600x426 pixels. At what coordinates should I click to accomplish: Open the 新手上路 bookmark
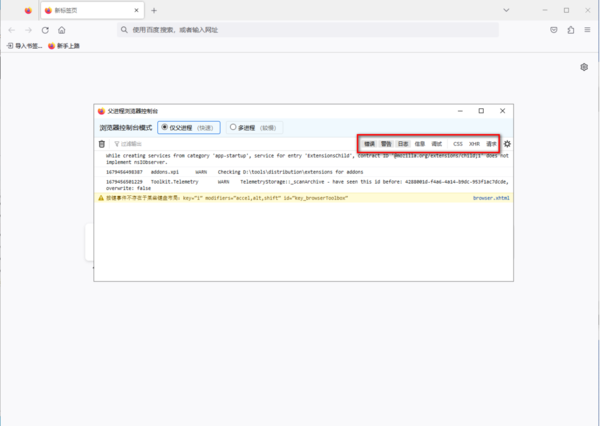(x=64, y=46)
